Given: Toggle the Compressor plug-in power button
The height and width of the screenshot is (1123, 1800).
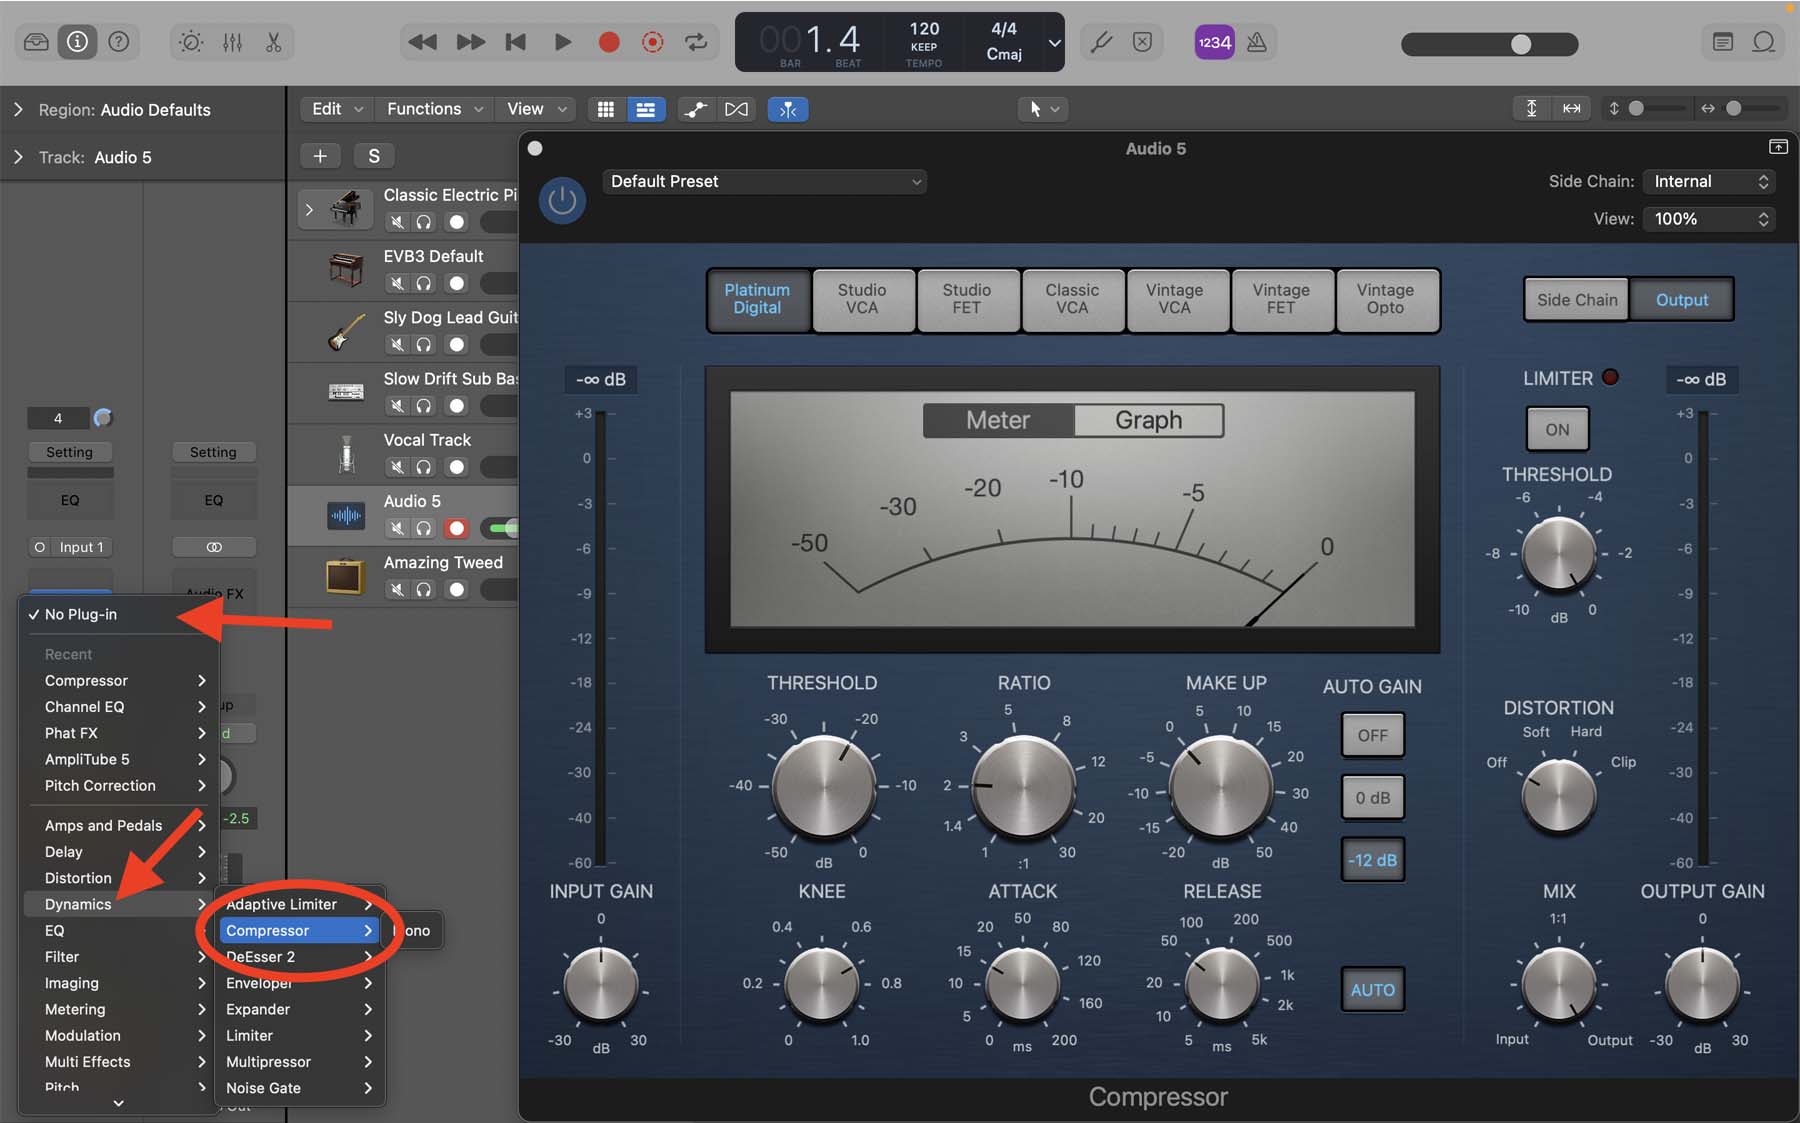Looking at the screenshot, I should (562, 200).
